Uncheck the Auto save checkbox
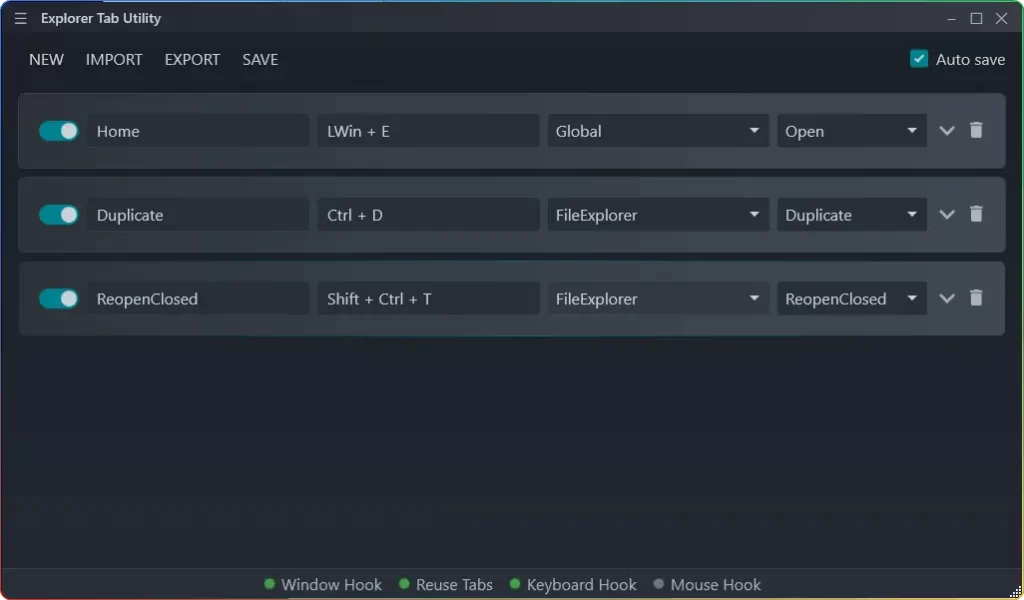 919,59
